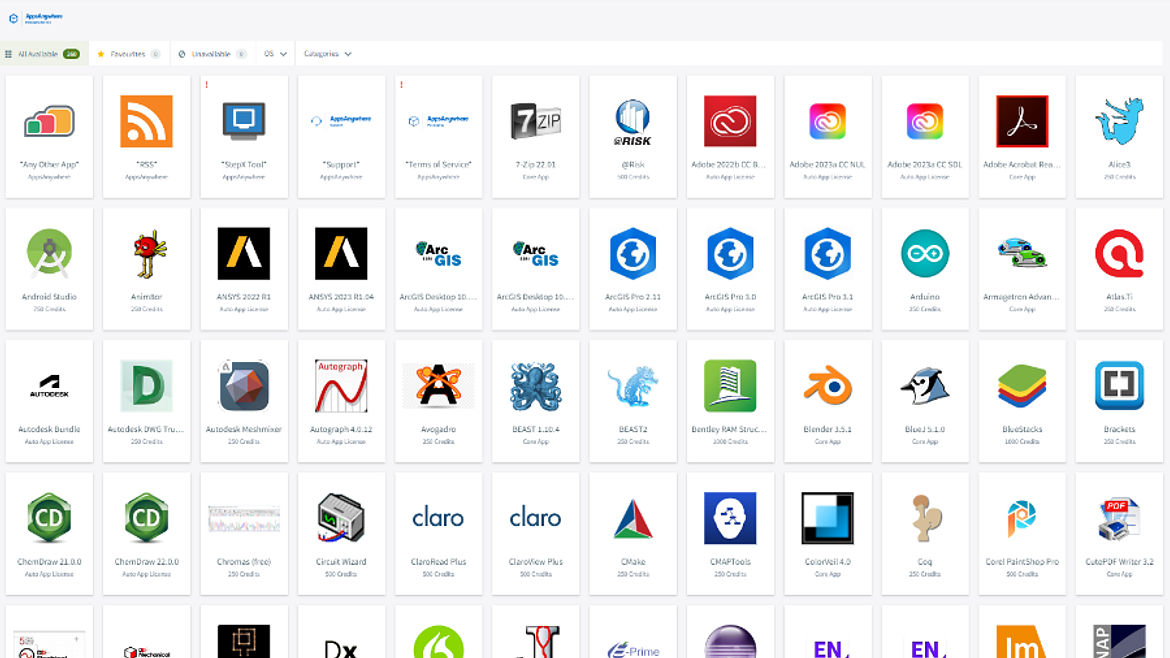Image resolution: width=1170 pixels, height=658 pixels.
Task: Open the Categories dropdown
Action: pyautogui.click(x=328, y=54)
